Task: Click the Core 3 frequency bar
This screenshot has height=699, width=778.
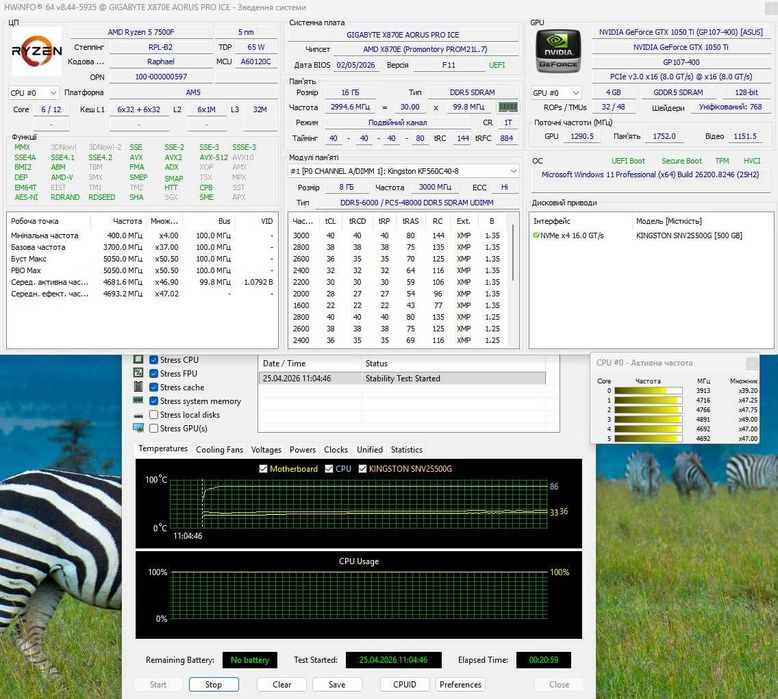Action: pyautogui.click(x=648, y=419)
